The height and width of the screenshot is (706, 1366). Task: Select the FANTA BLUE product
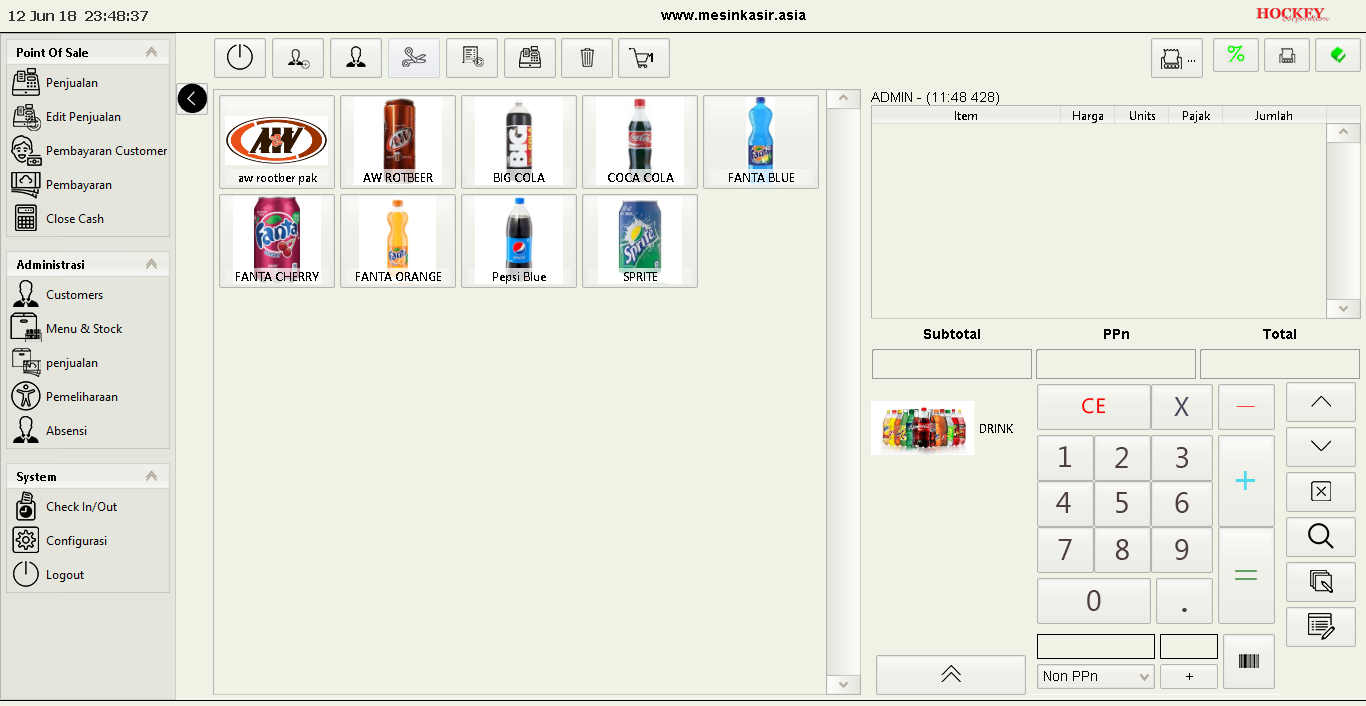point(761,142)
